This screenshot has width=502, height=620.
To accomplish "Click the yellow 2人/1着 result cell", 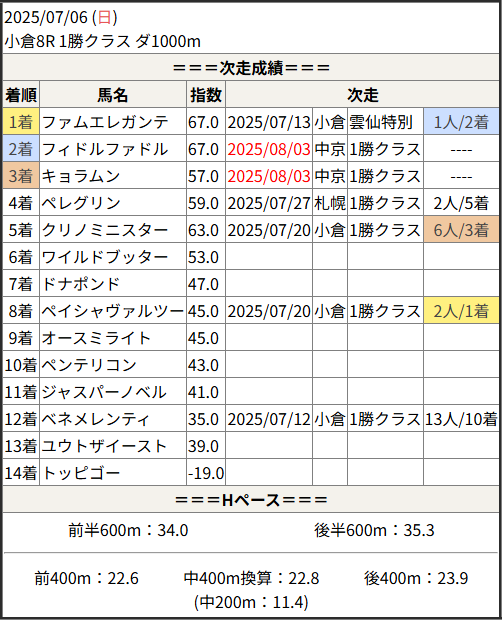I will tap(461, 311).
